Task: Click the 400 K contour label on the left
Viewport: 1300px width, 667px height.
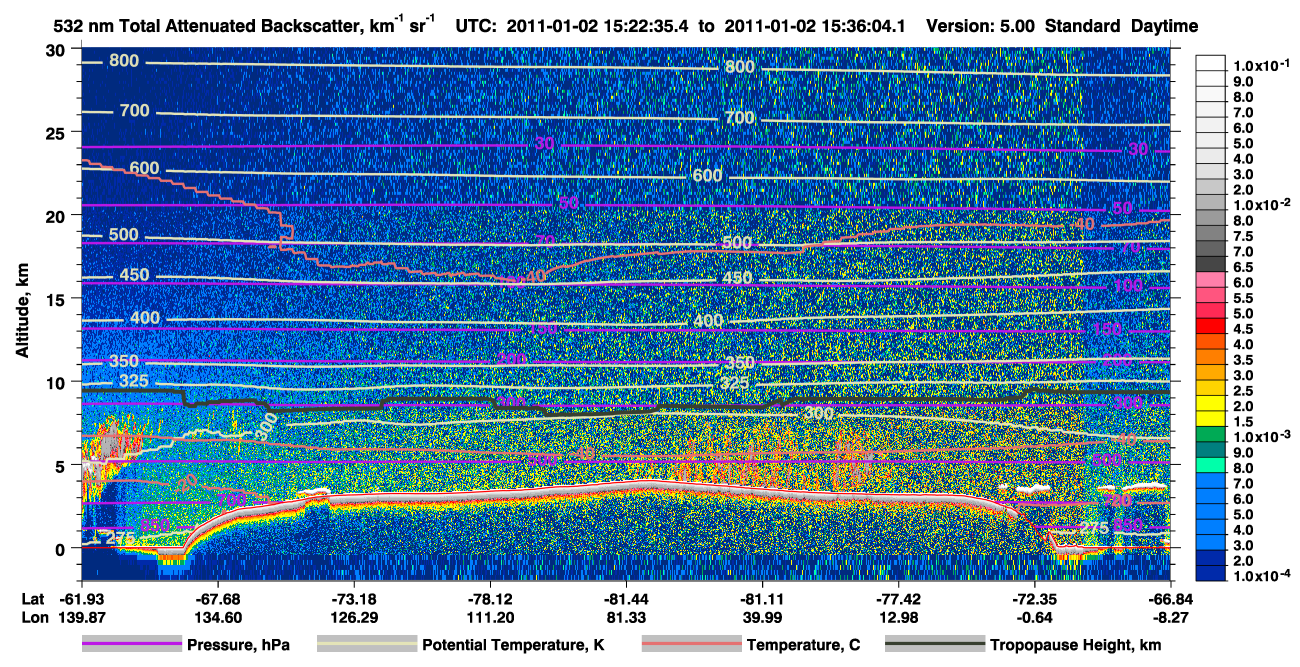Action: pyautogui.click(x=145, y=318)
